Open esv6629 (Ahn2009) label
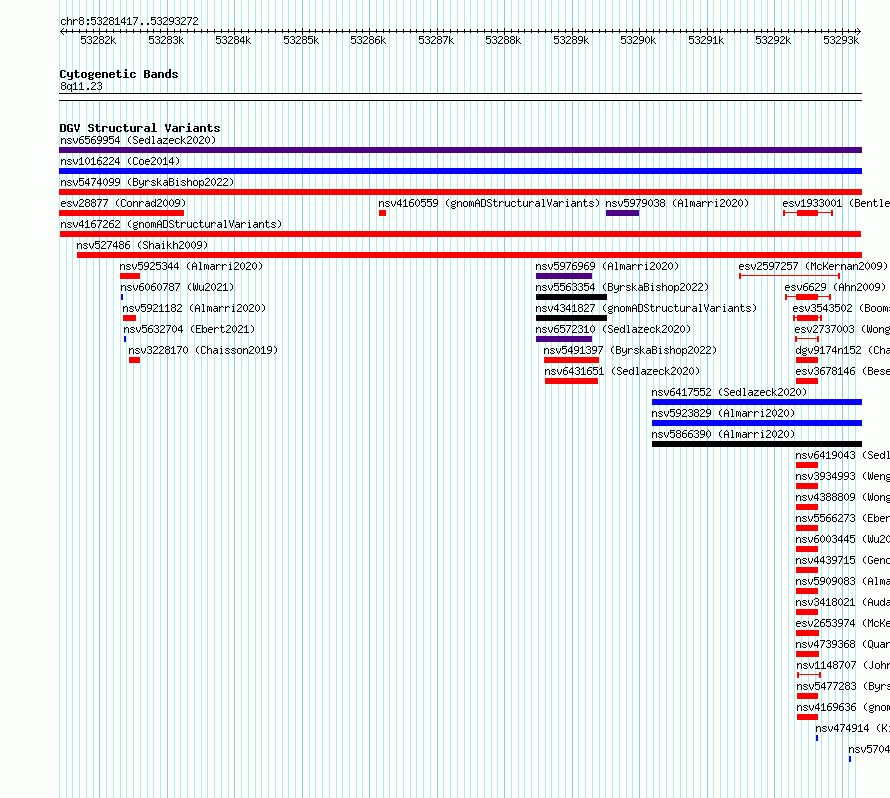 pyautogui.click(x=835, y=287)
